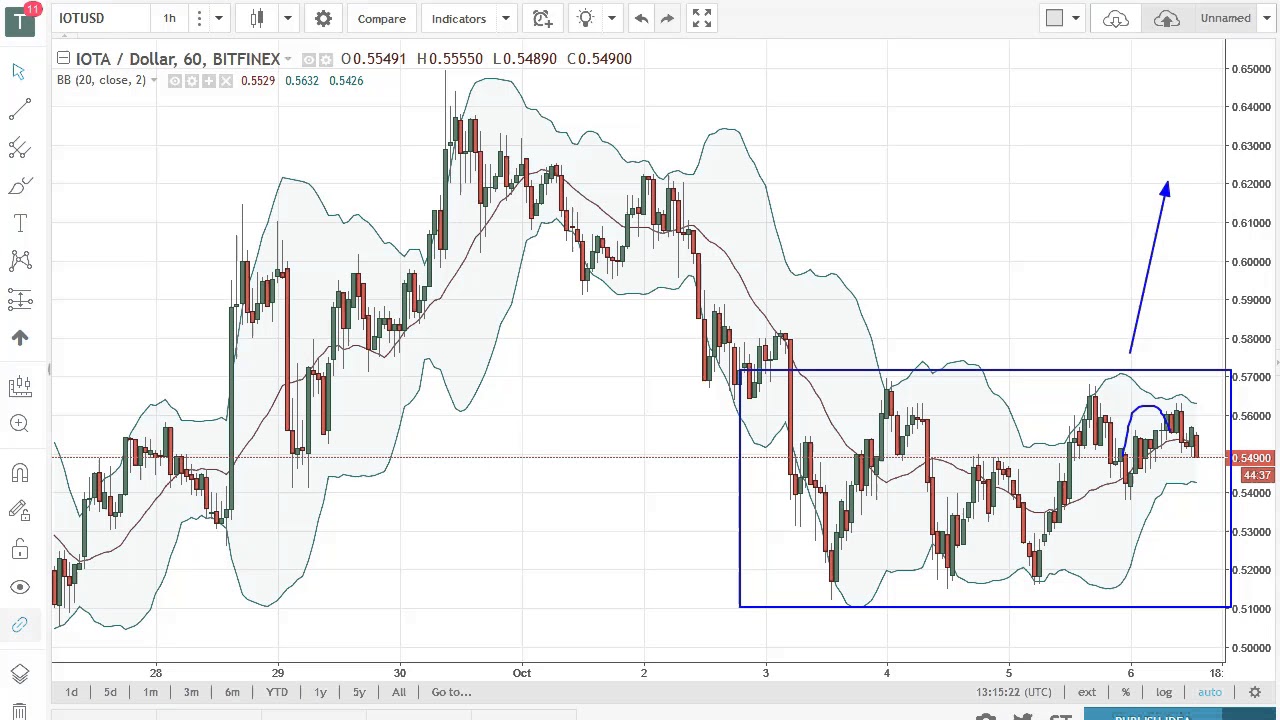Expand the layout selection dropdown arrow

[1075, 18]
